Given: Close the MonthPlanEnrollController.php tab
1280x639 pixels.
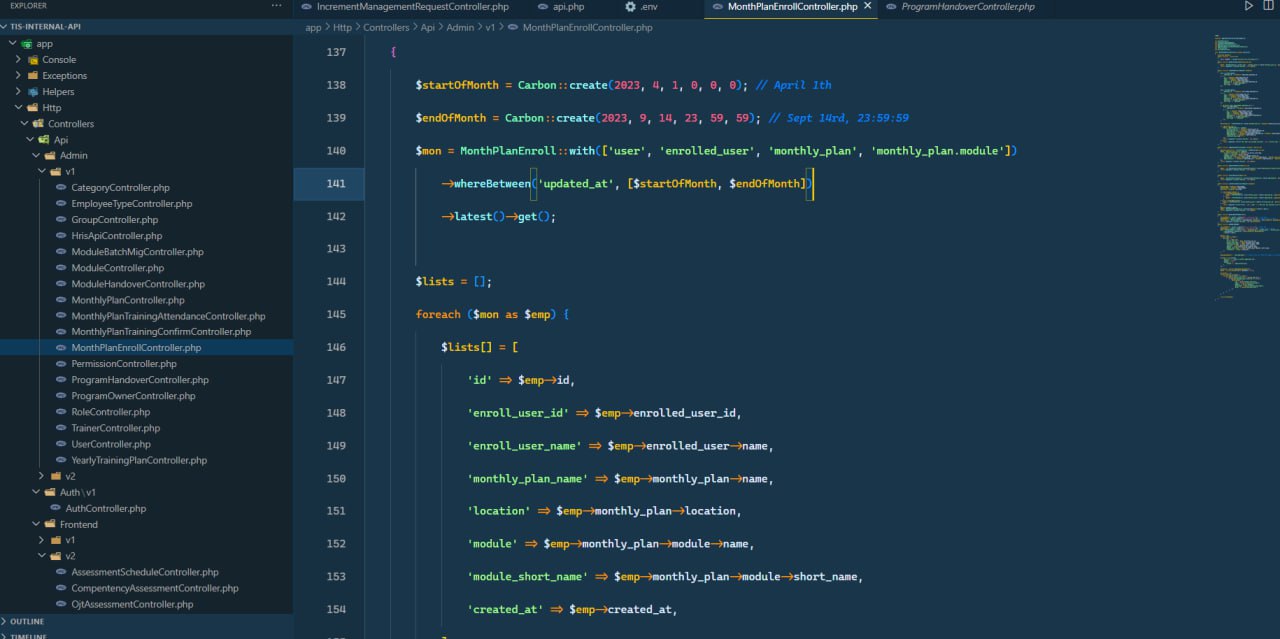Looking at the screenshot, I should [x=867, y=6].
